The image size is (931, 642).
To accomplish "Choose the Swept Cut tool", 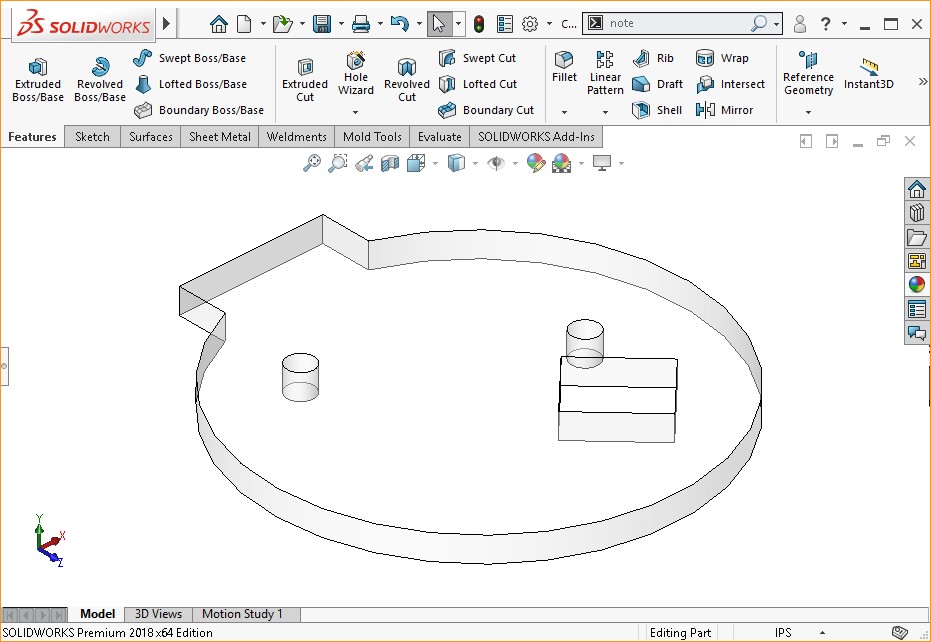I will tap(477, 58).
